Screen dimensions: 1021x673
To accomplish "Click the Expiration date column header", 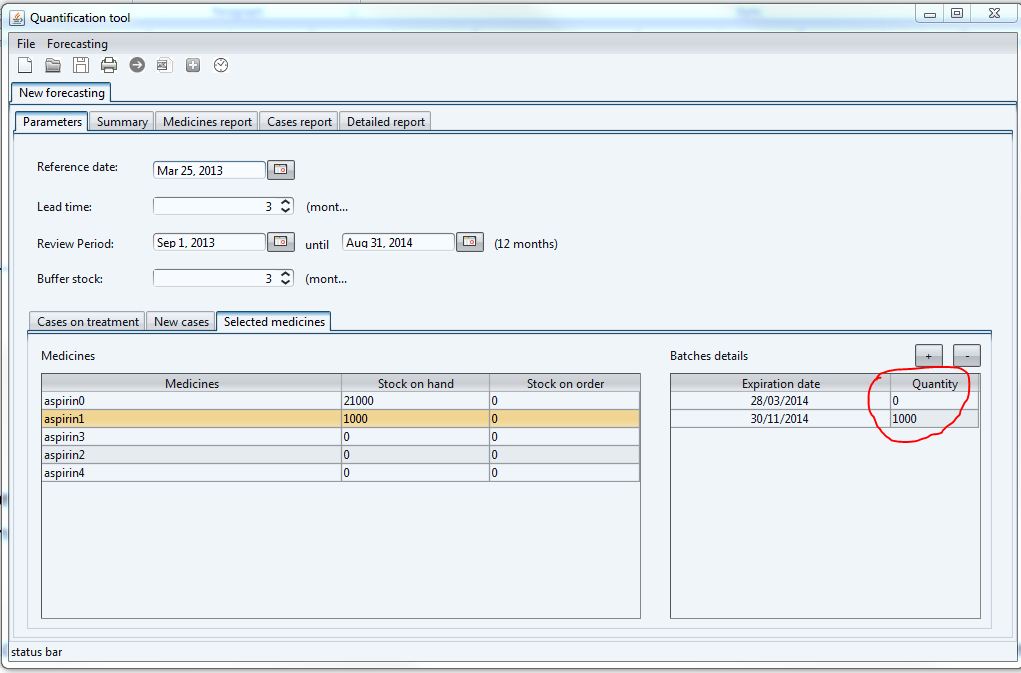I will point(781,383).
